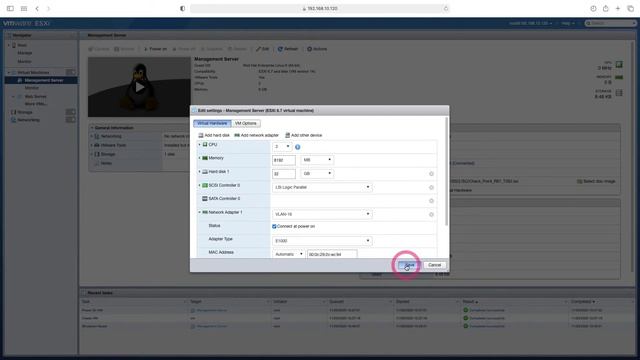Select Web Server in the Navigator tree
Screen dimensions: 640x360
(x=36, y=96)
